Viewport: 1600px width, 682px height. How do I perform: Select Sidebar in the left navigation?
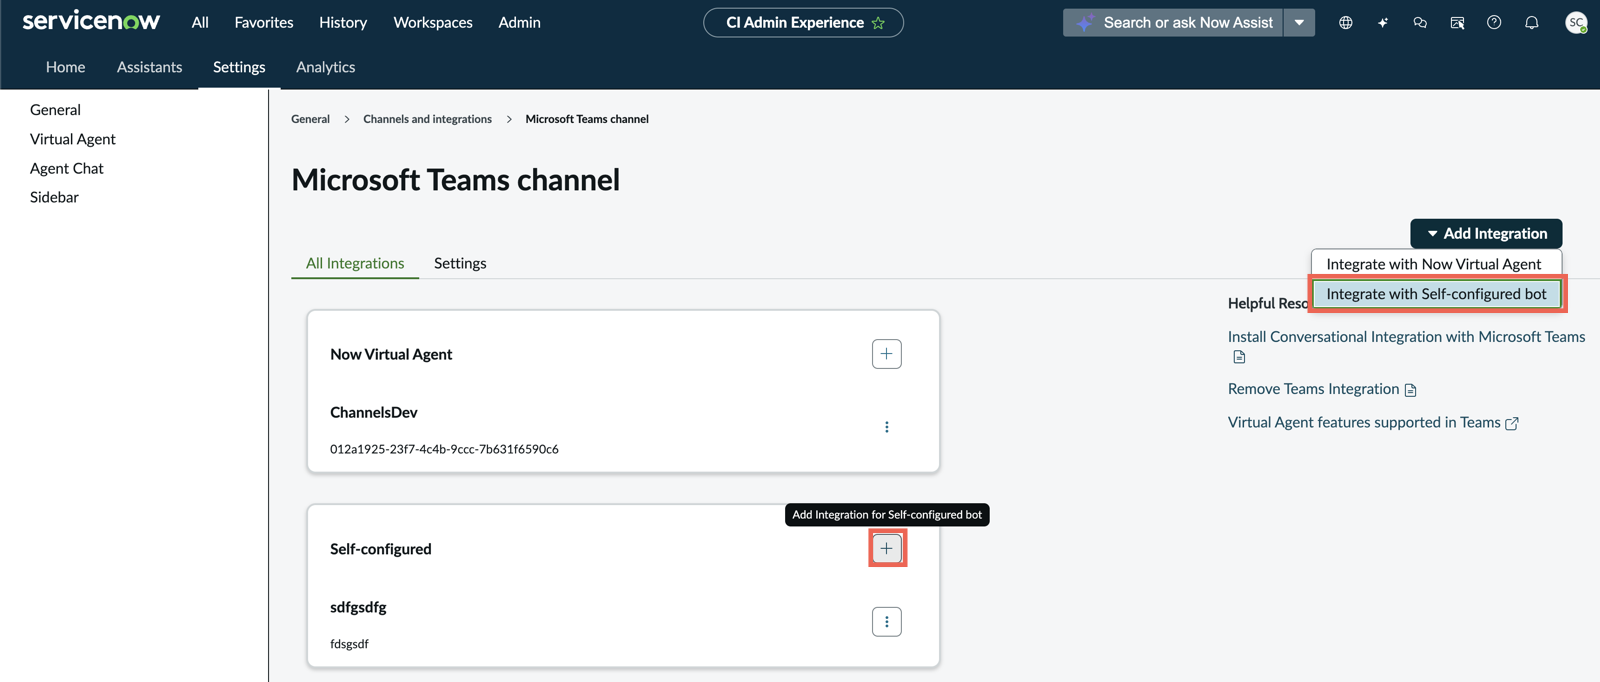coord(54,197)
